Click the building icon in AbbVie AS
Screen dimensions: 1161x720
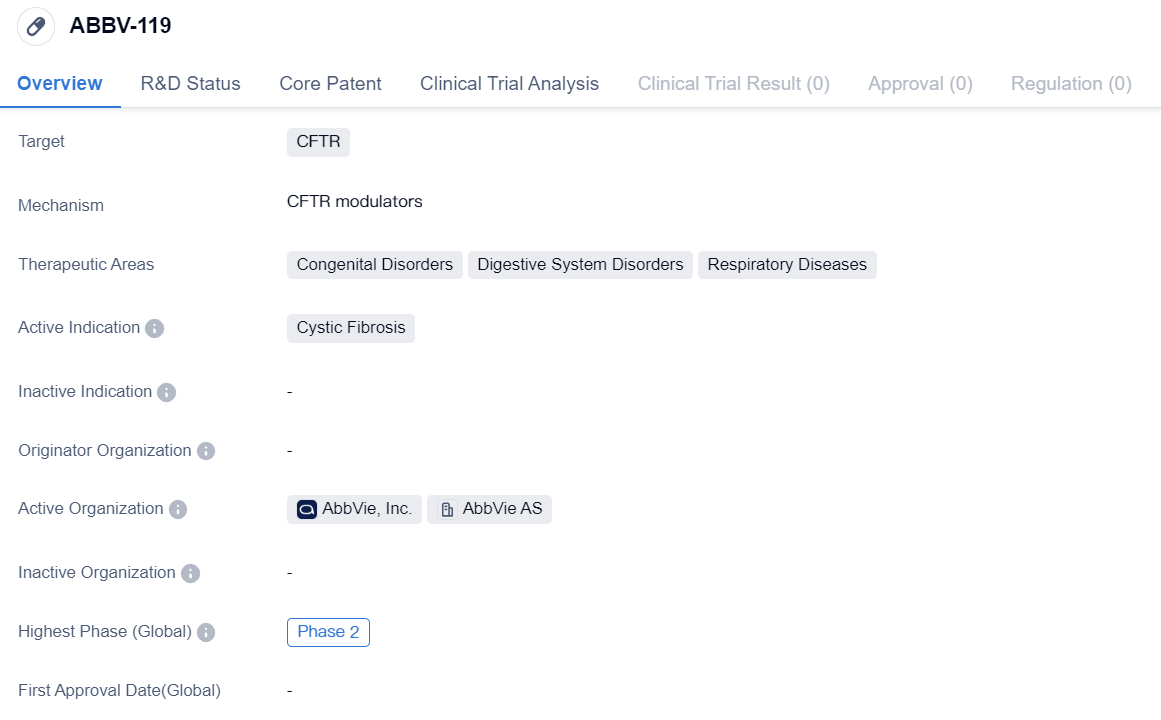pos(447,509)
